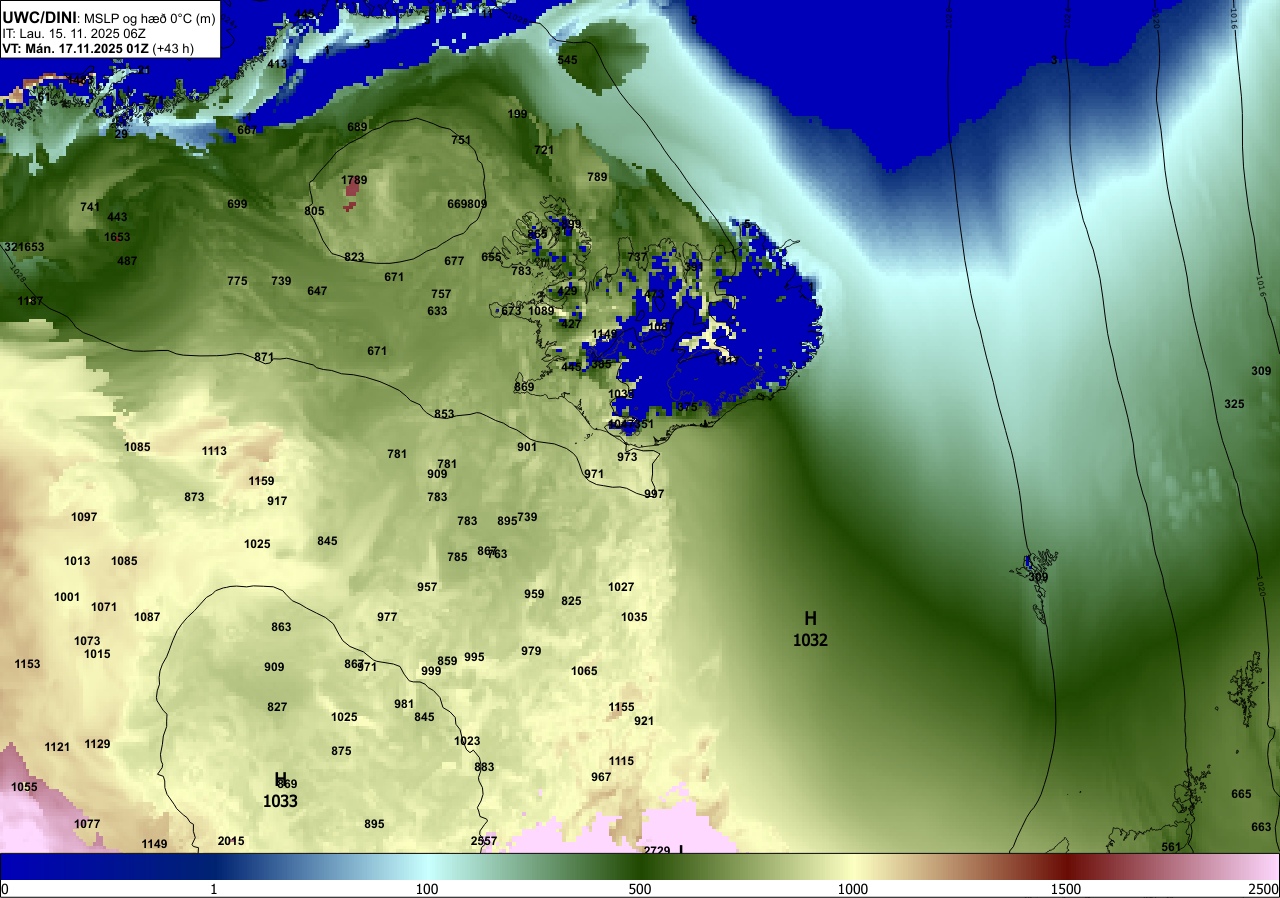Click the height value 871
This screenshot has height=898, width=1280.
coord(264,357)
